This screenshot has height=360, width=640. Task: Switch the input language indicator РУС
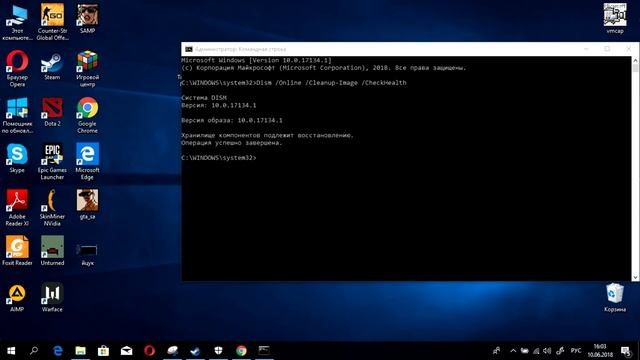tap(576, 351)
